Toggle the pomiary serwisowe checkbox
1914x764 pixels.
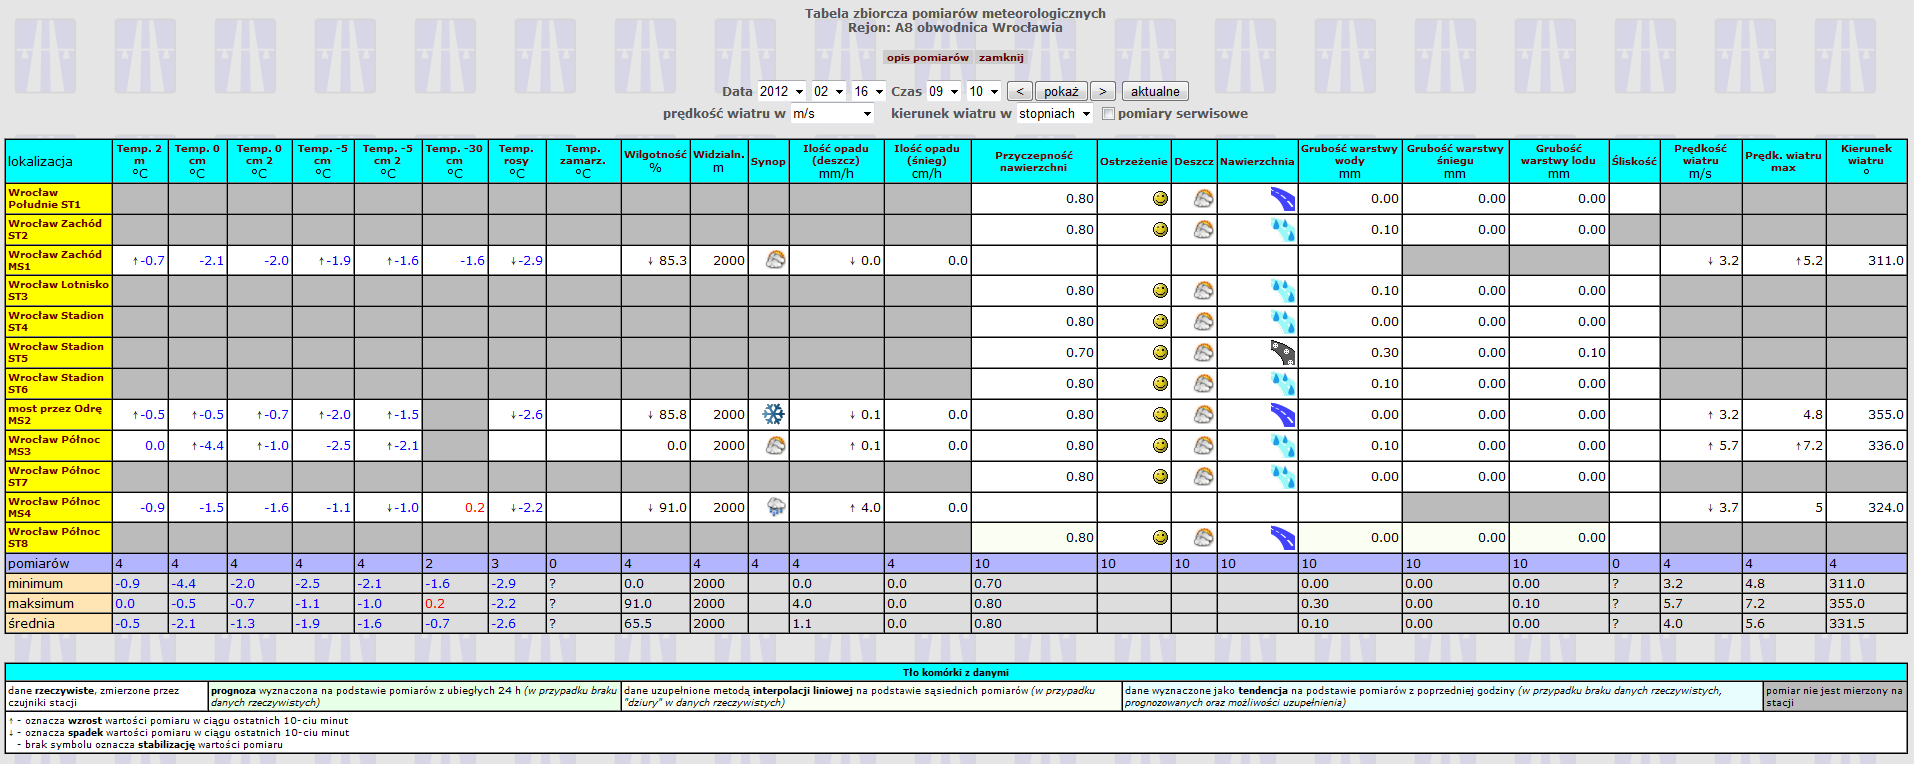click(1108, 113)
